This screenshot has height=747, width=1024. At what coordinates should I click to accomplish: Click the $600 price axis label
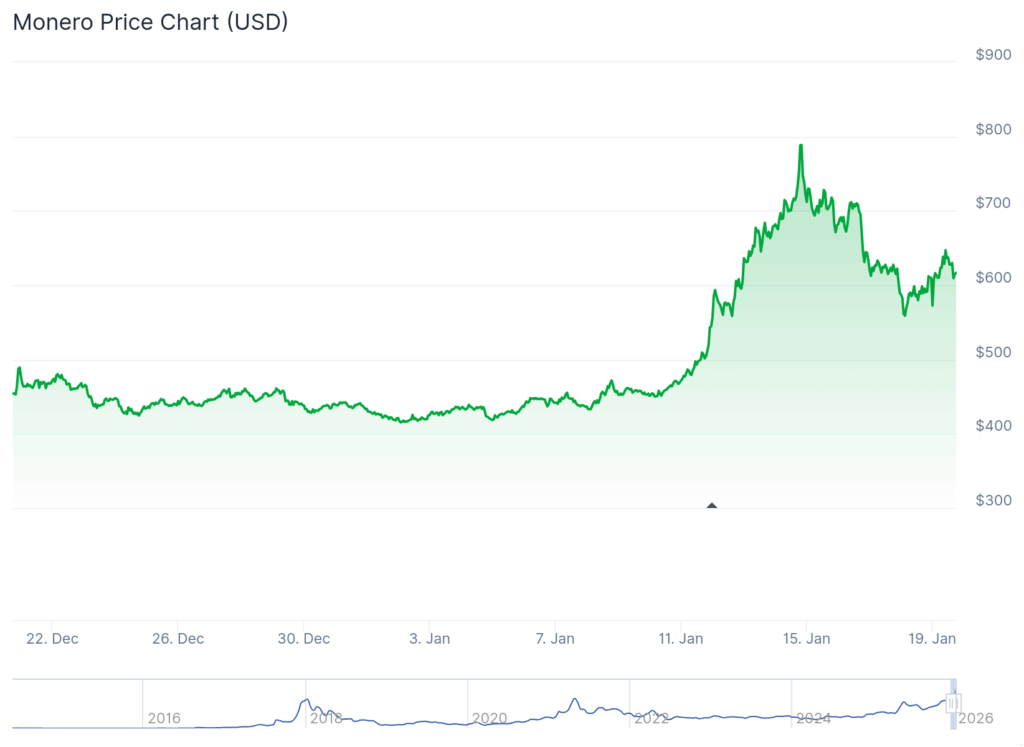(993, 278)
